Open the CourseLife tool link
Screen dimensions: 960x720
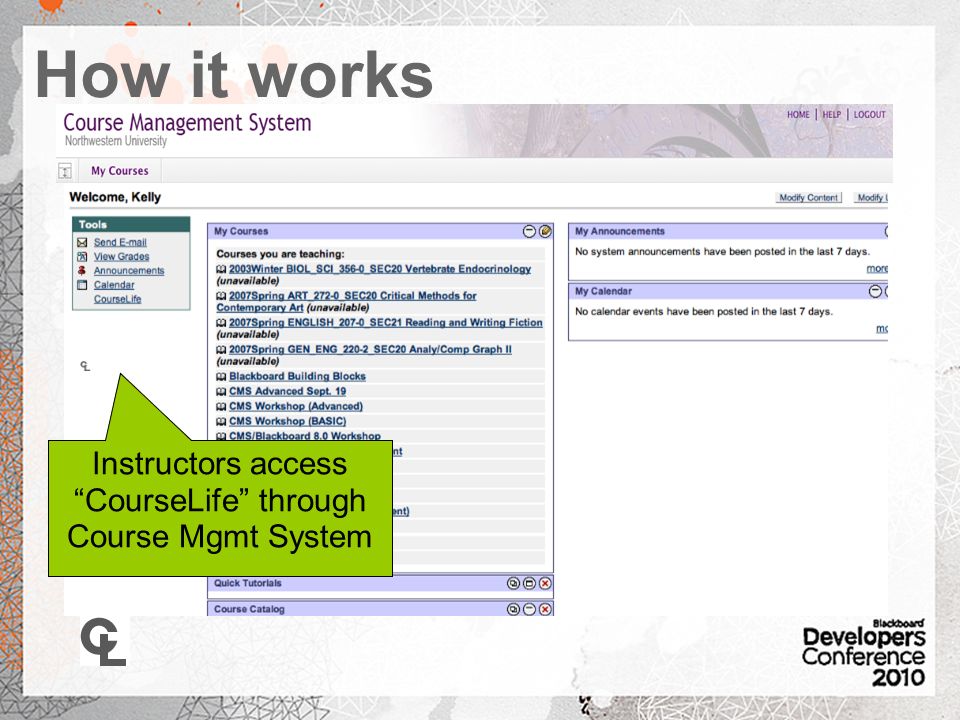point(118,299)
